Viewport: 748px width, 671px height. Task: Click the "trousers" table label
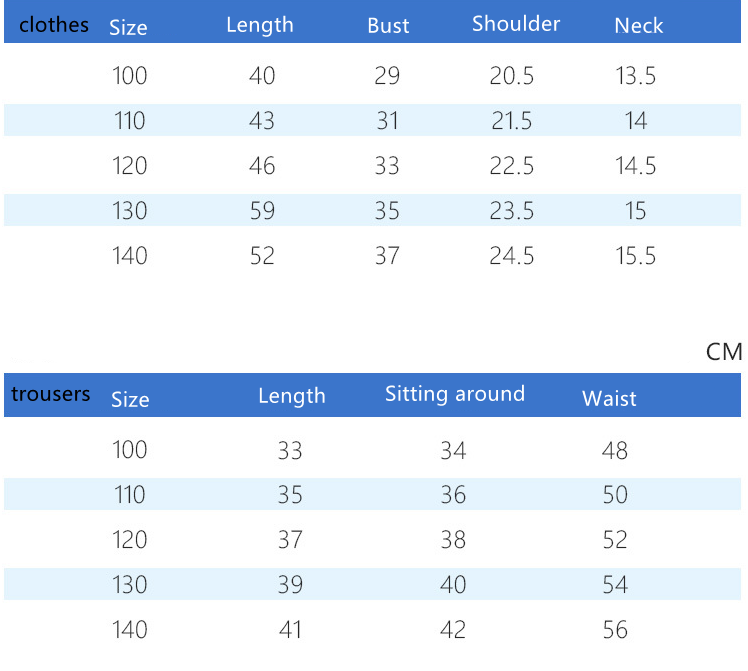[x=51, y=394]
